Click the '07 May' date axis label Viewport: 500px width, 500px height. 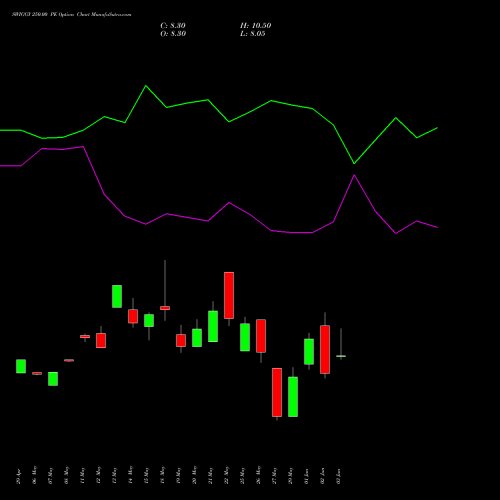(50, 475)
